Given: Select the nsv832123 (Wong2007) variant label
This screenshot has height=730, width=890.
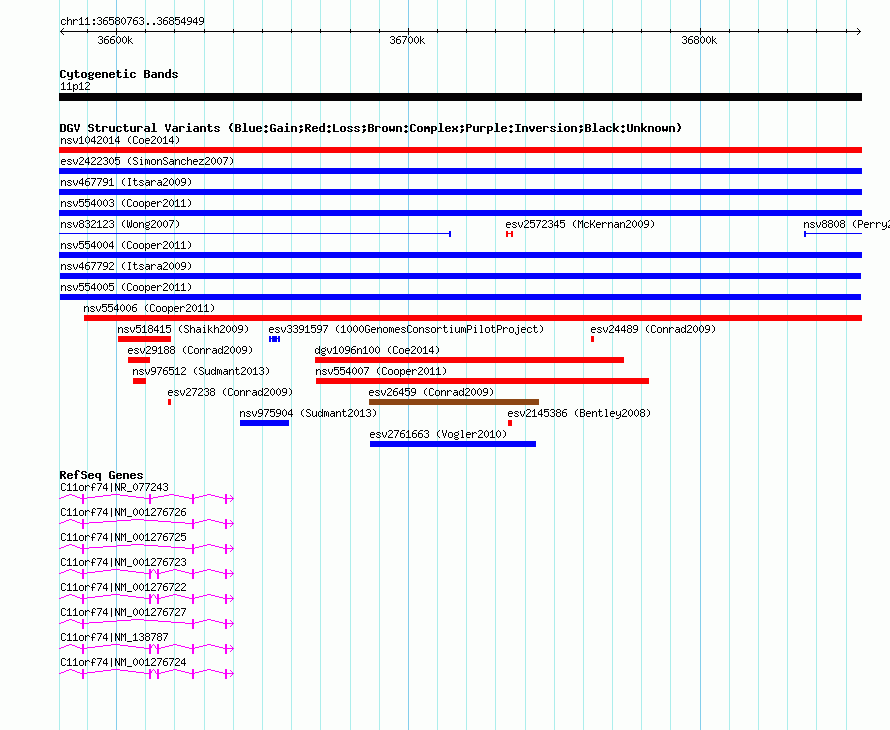Looking at the screenshot, I should pyautogui.click(x=120, y=224).
